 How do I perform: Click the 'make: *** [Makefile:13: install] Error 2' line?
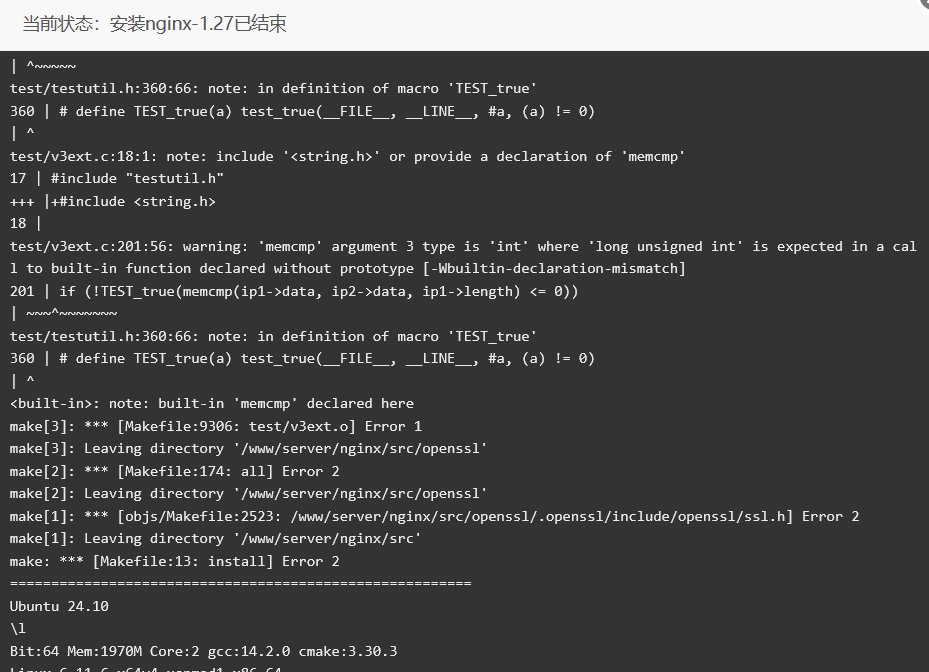(175, 561)
